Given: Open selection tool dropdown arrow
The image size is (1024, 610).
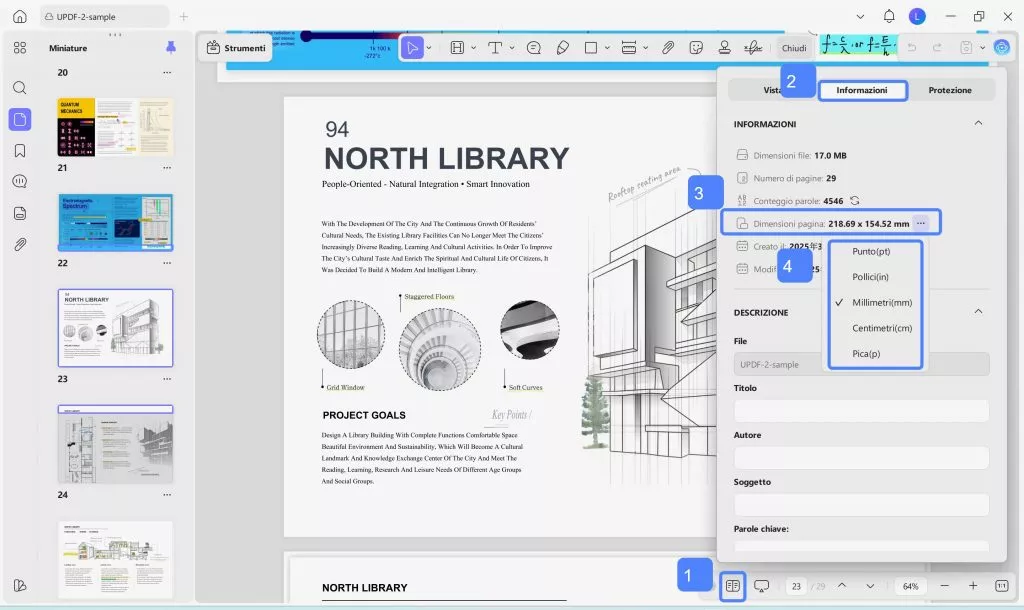Looking at the screenshot, I should 429,48.
